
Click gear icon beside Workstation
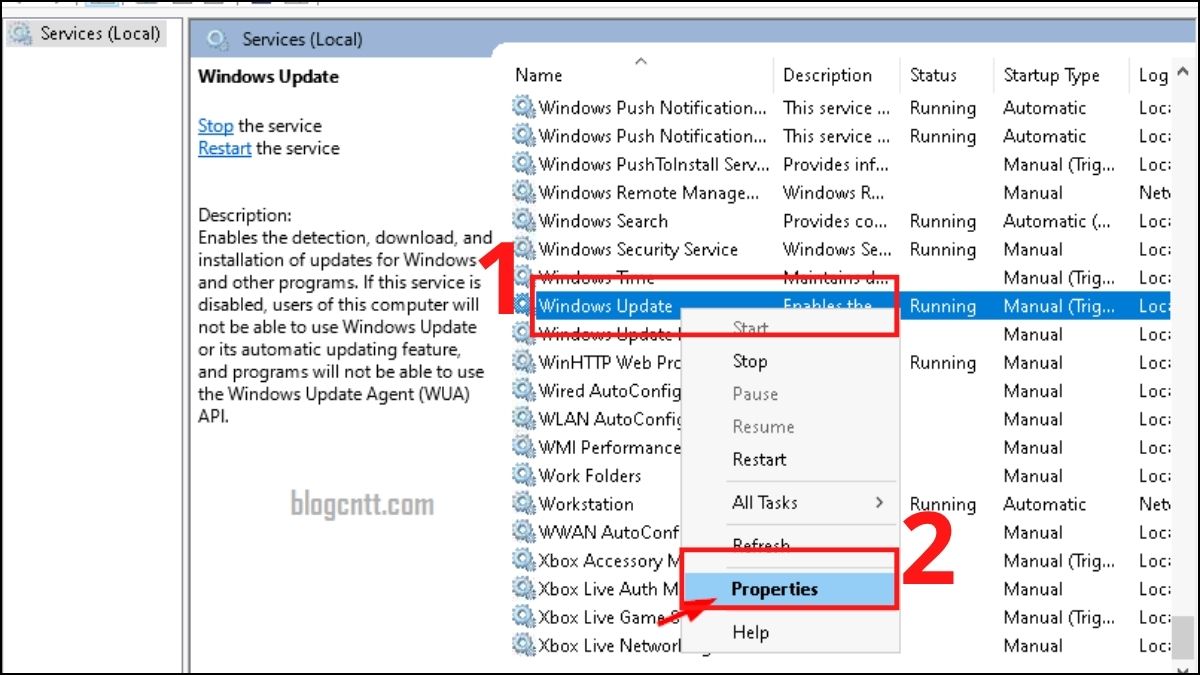coord(524,504)
